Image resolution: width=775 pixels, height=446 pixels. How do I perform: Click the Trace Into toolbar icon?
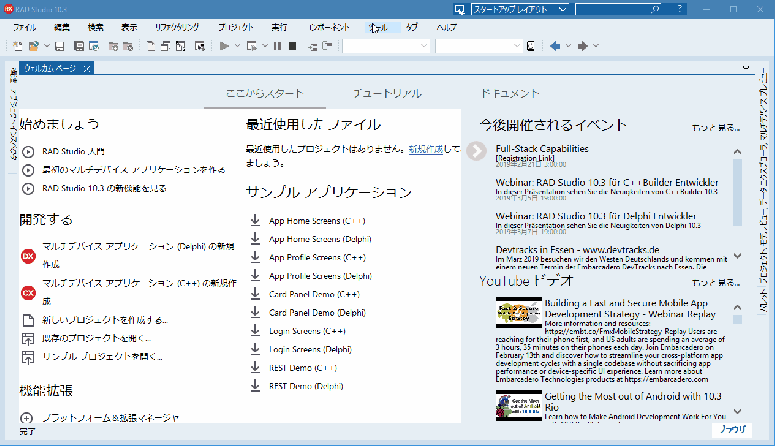click(312, 46)
